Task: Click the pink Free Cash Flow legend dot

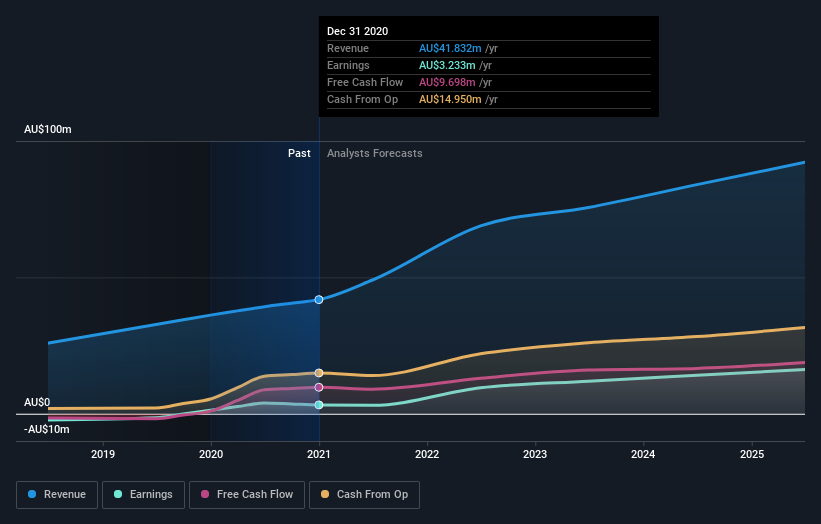Action: (x=205, y=494)
